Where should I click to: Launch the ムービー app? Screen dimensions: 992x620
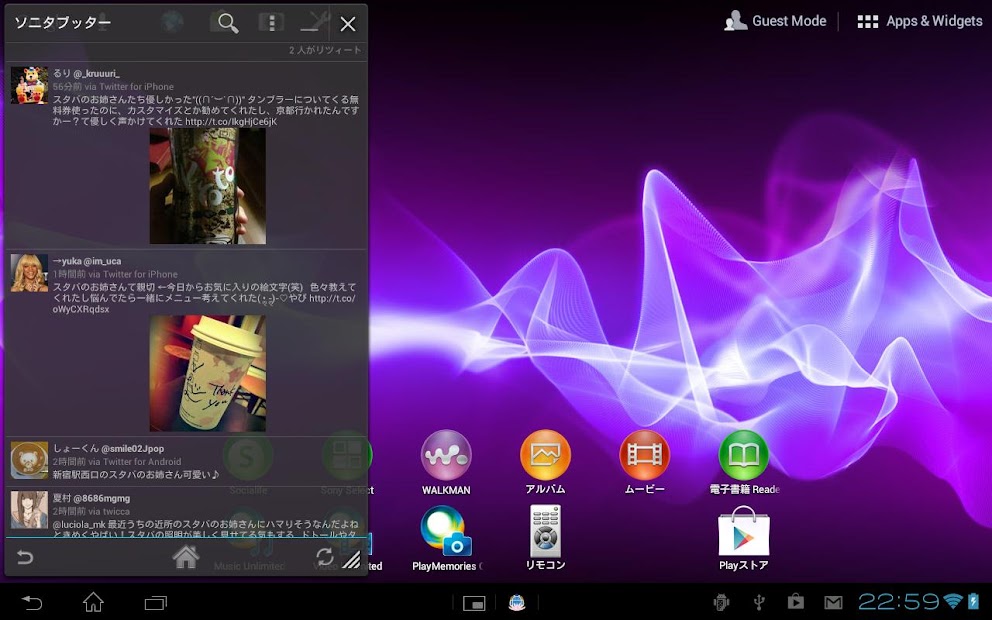[644, 462]
